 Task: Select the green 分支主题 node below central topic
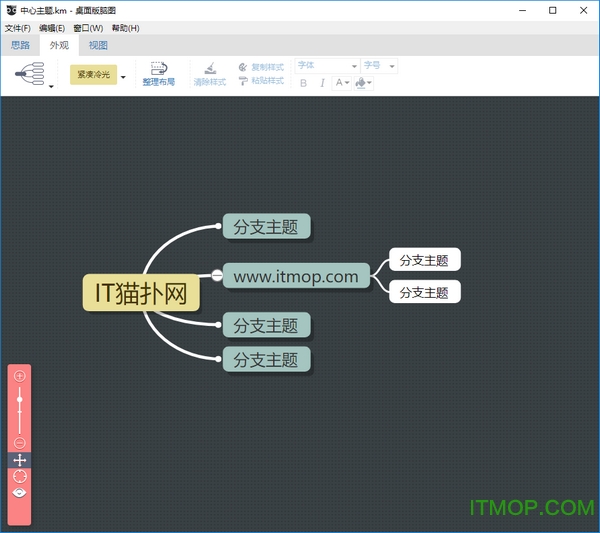click(x=266, y=325)
